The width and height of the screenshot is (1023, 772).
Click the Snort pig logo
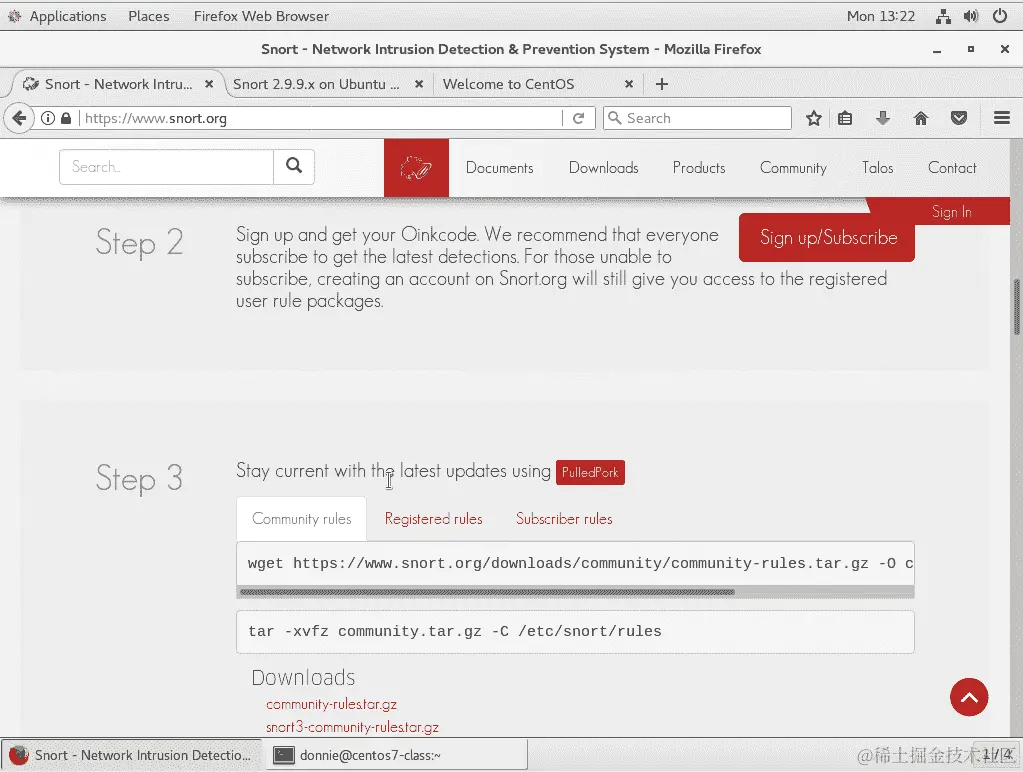416,168
